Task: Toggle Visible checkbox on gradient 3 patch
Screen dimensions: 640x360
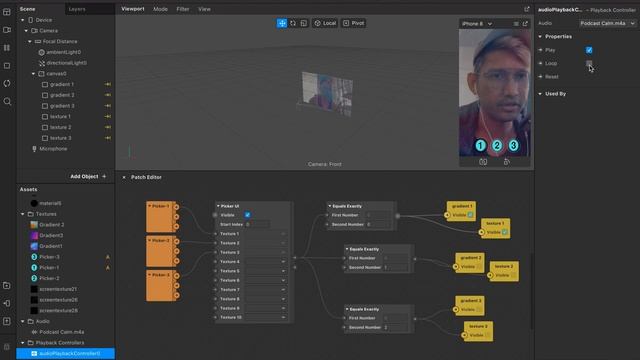Action: pyautogui.click(x=479, y=309)
